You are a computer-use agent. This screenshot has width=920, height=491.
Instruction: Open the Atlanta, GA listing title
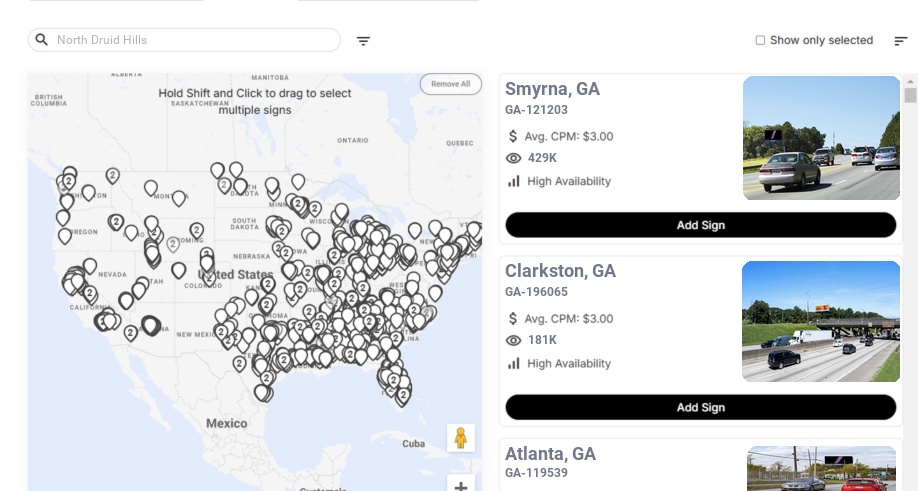point(550,454)
